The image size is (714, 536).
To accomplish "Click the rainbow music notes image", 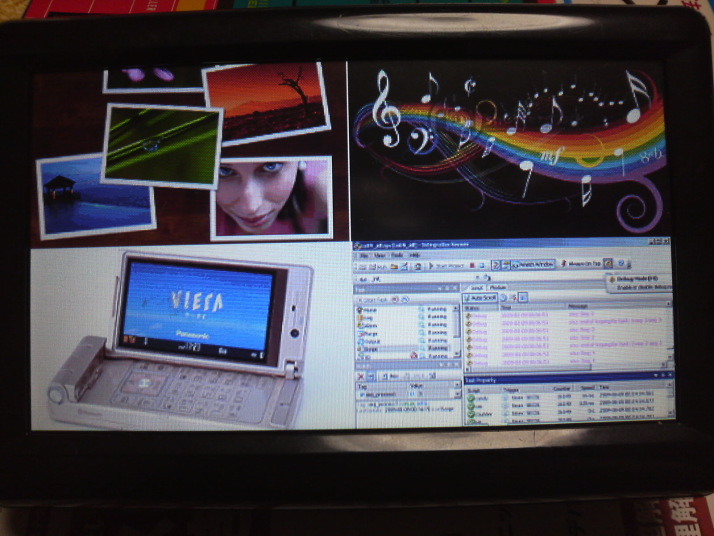I will 509,149.
